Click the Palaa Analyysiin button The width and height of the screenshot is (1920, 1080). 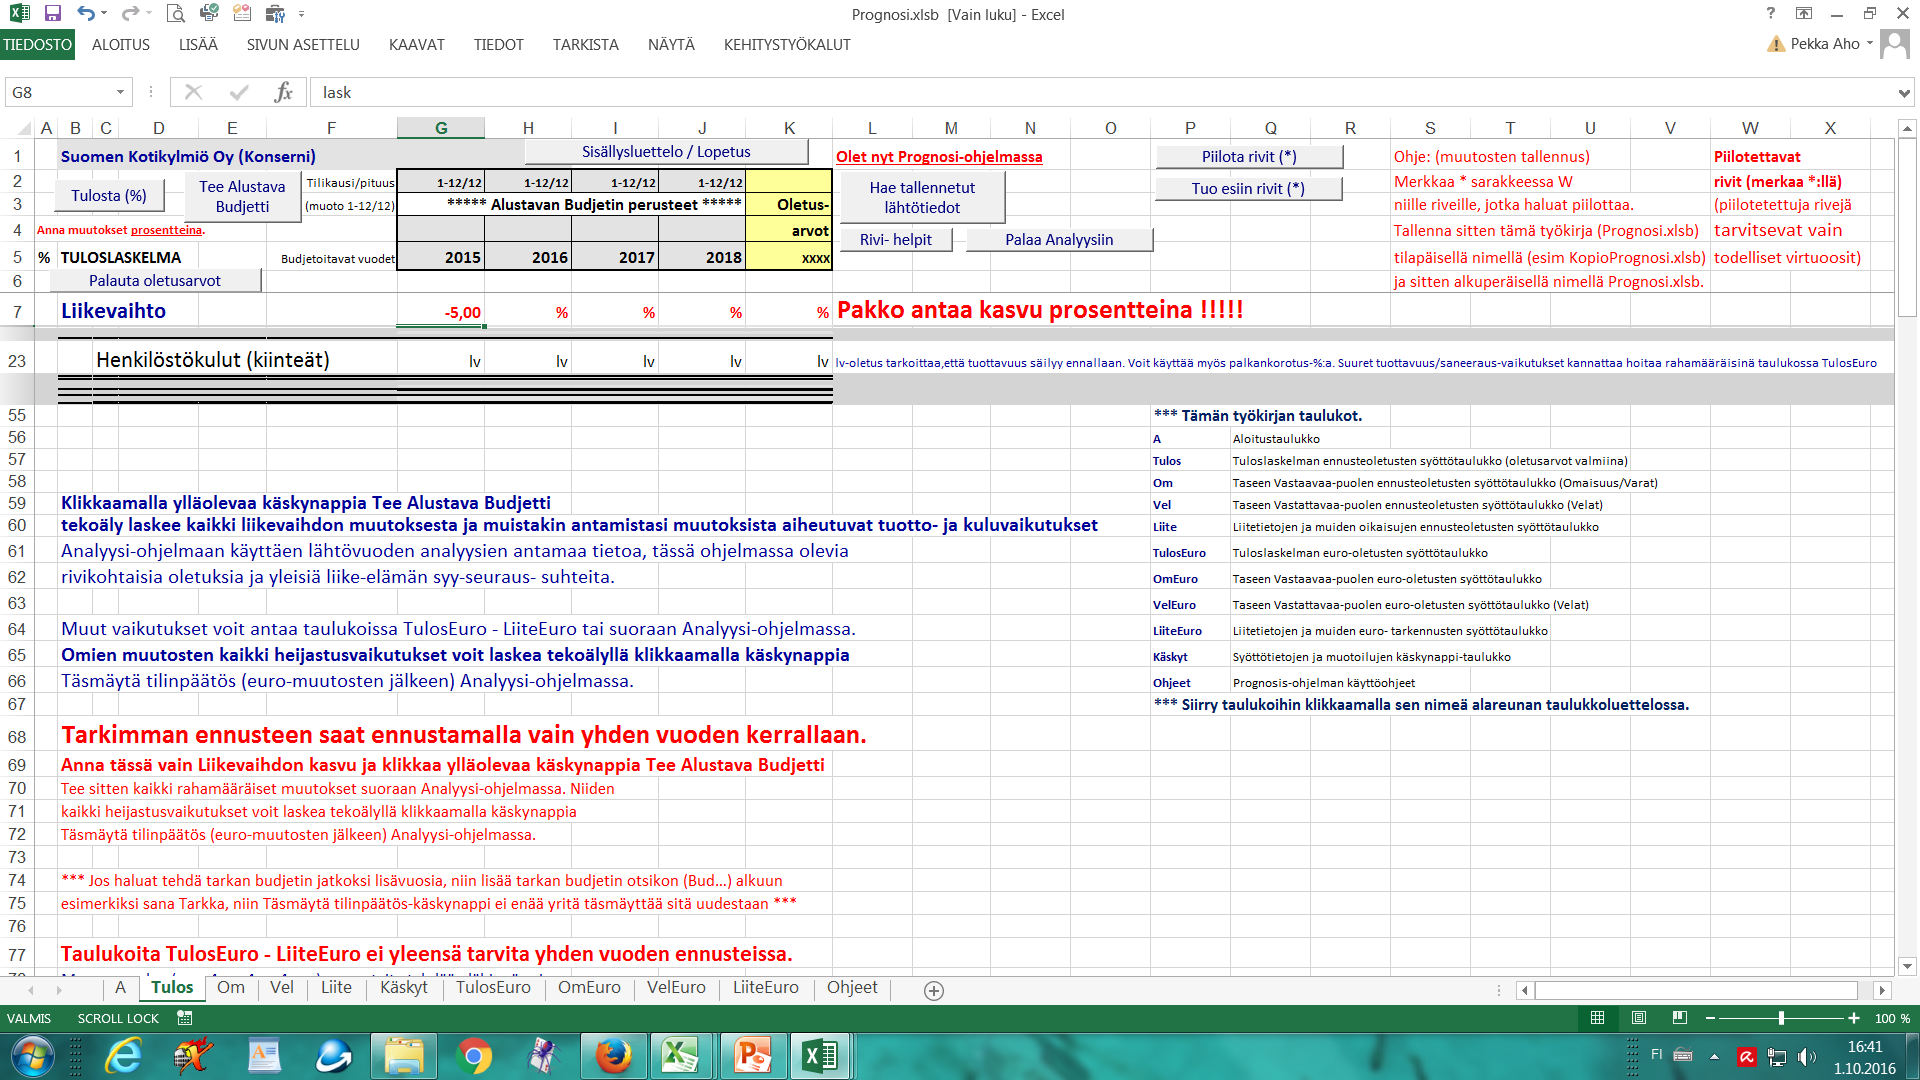click(x=1059, y=240)
